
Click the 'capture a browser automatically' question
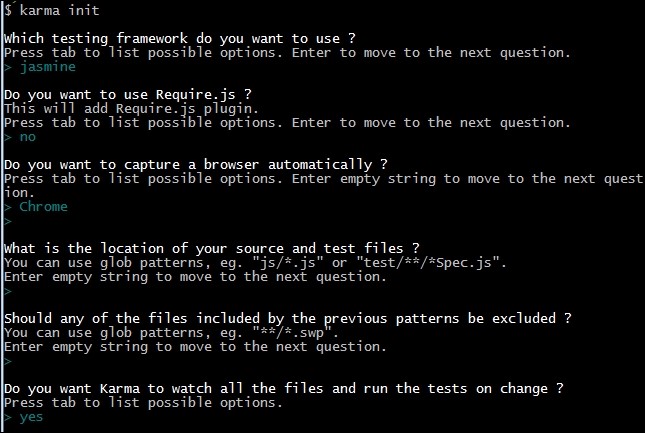click(196, 164)
